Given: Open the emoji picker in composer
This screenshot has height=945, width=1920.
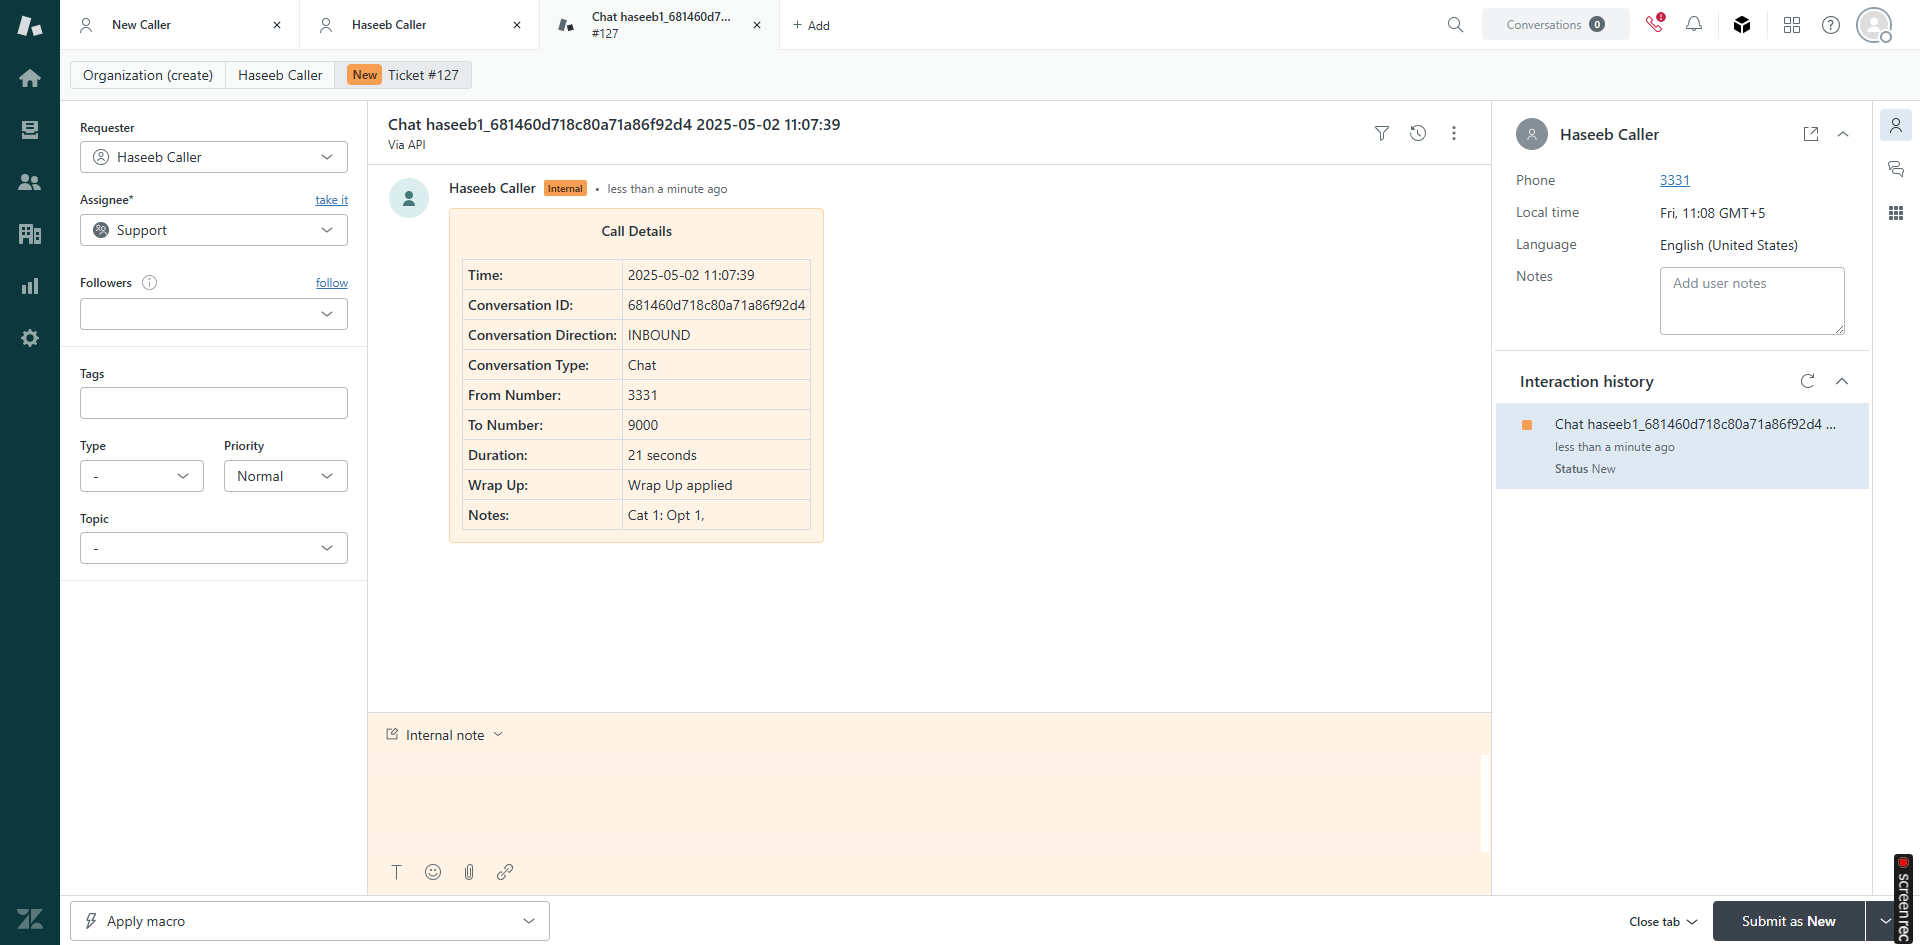Looking at the screenshot, I should pyautogui.click(x=433, y=872).
